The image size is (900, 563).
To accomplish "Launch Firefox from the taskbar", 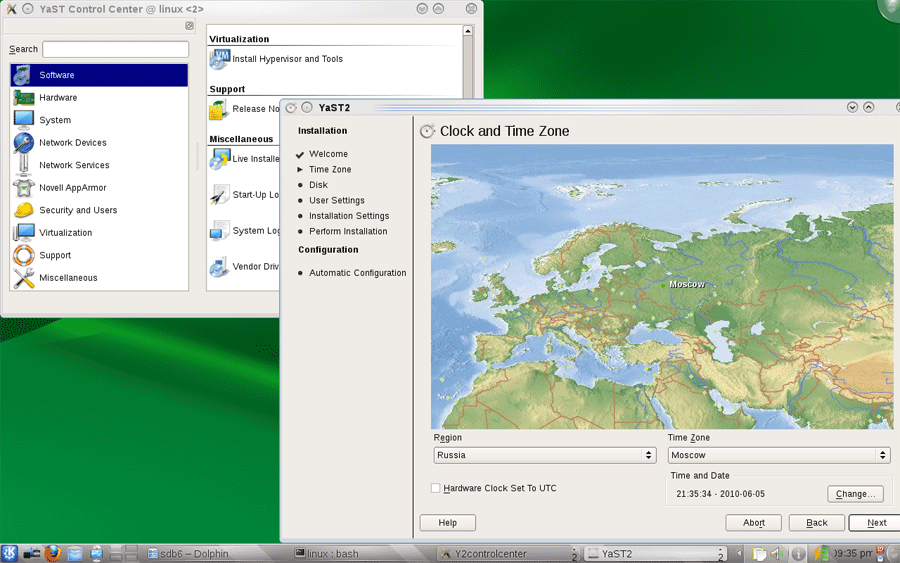I will point(53,553).
